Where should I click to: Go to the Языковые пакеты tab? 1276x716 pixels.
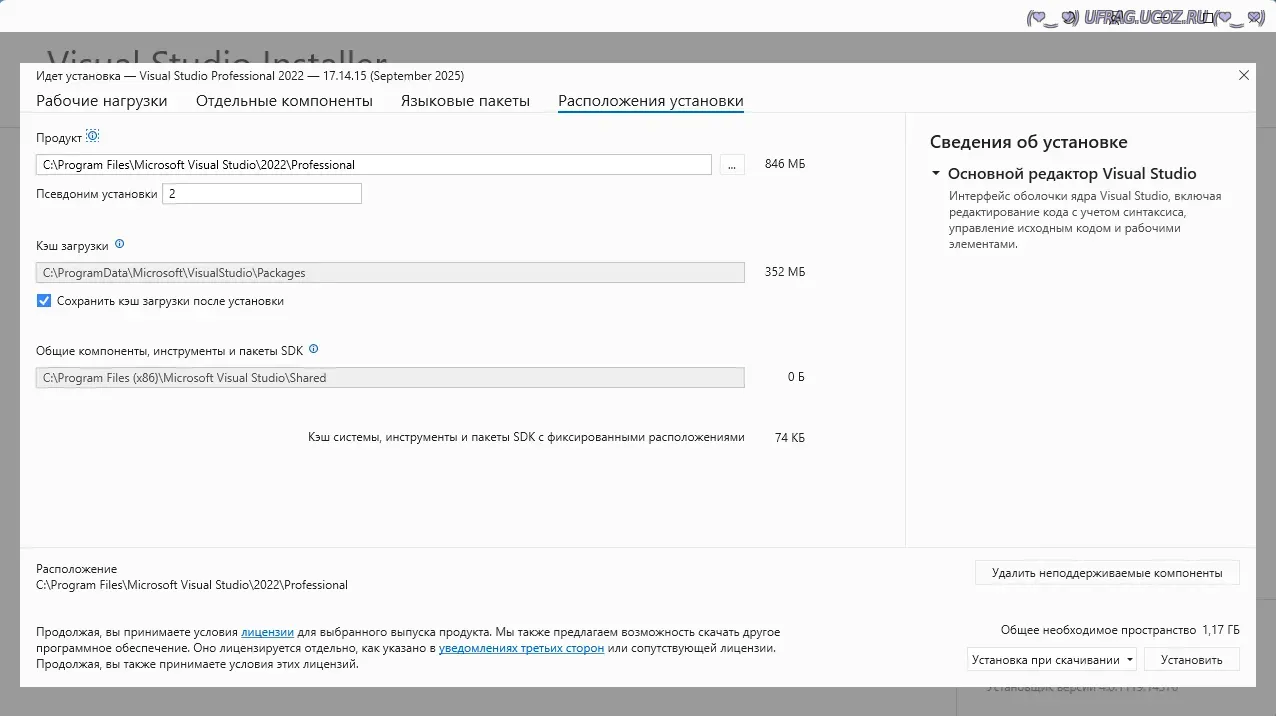click(465, 101)
